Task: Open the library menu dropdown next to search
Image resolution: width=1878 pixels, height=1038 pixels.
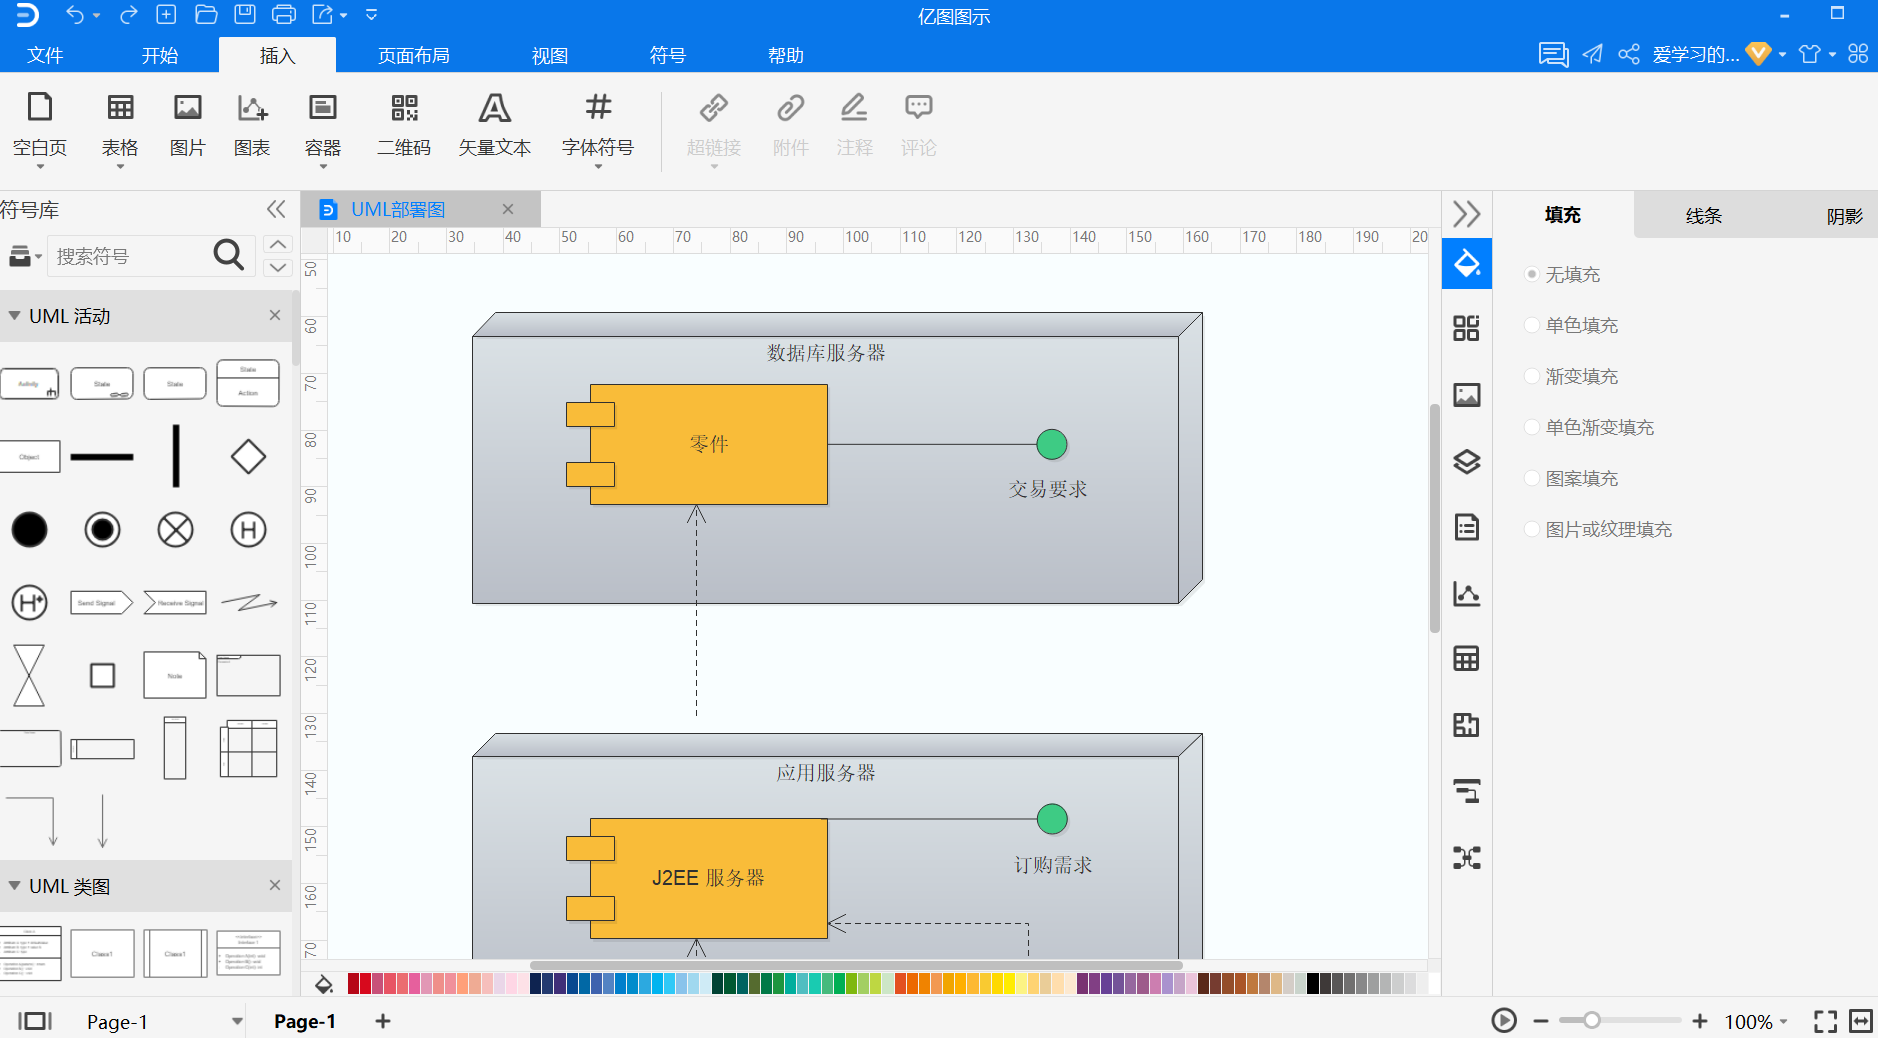Action: point(25,257)
